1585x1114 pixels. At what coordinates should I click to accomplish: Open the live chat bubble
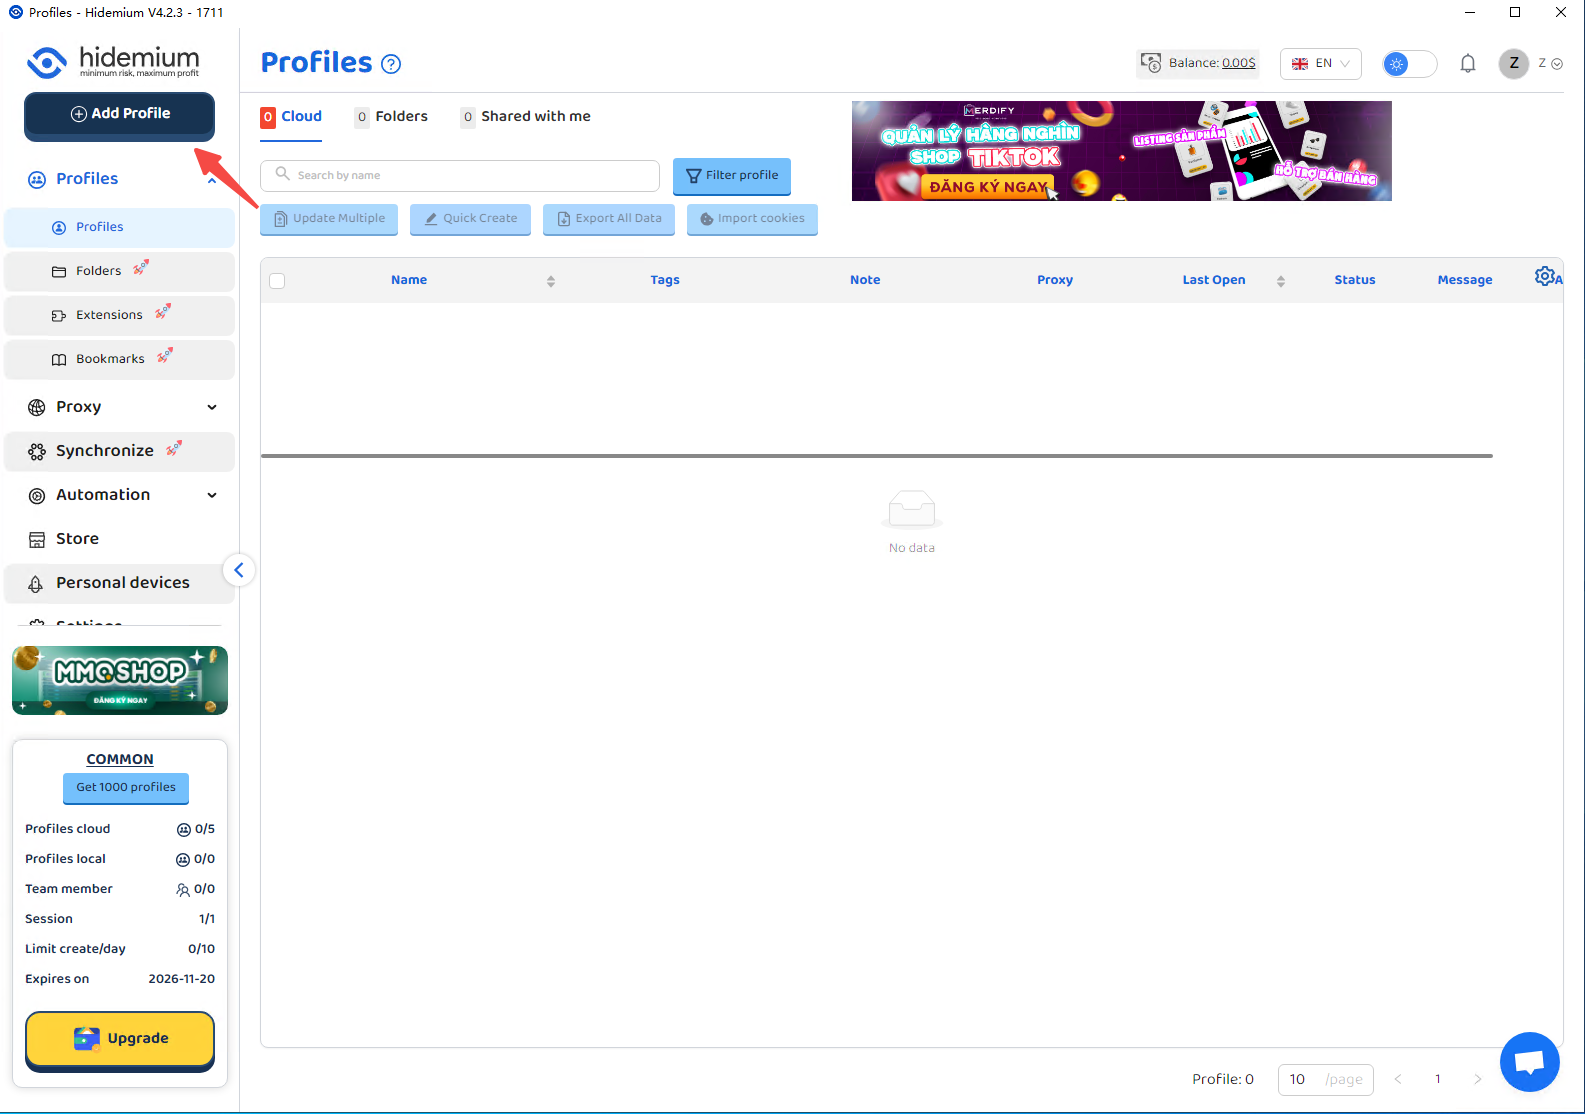1529,1062
